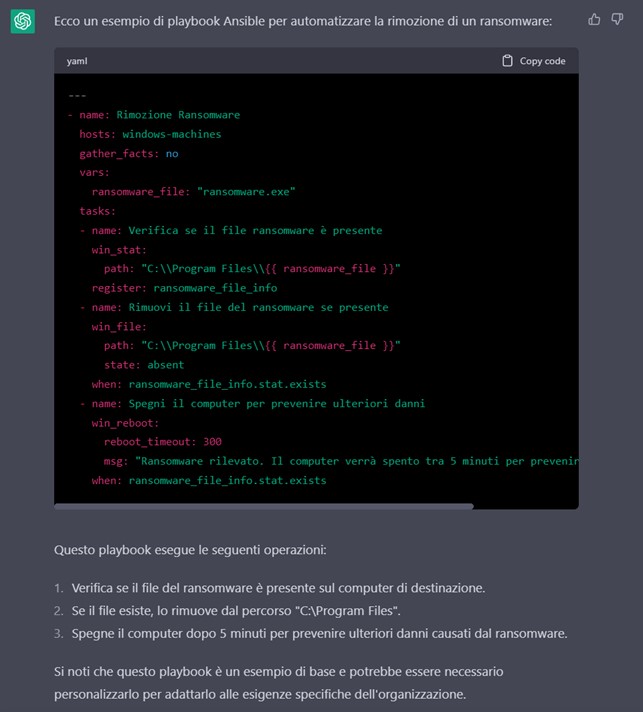Click the 'msg:' Ransomware rilevato line
This screenshot has width=643, height=712.
(x=341, y=461)
